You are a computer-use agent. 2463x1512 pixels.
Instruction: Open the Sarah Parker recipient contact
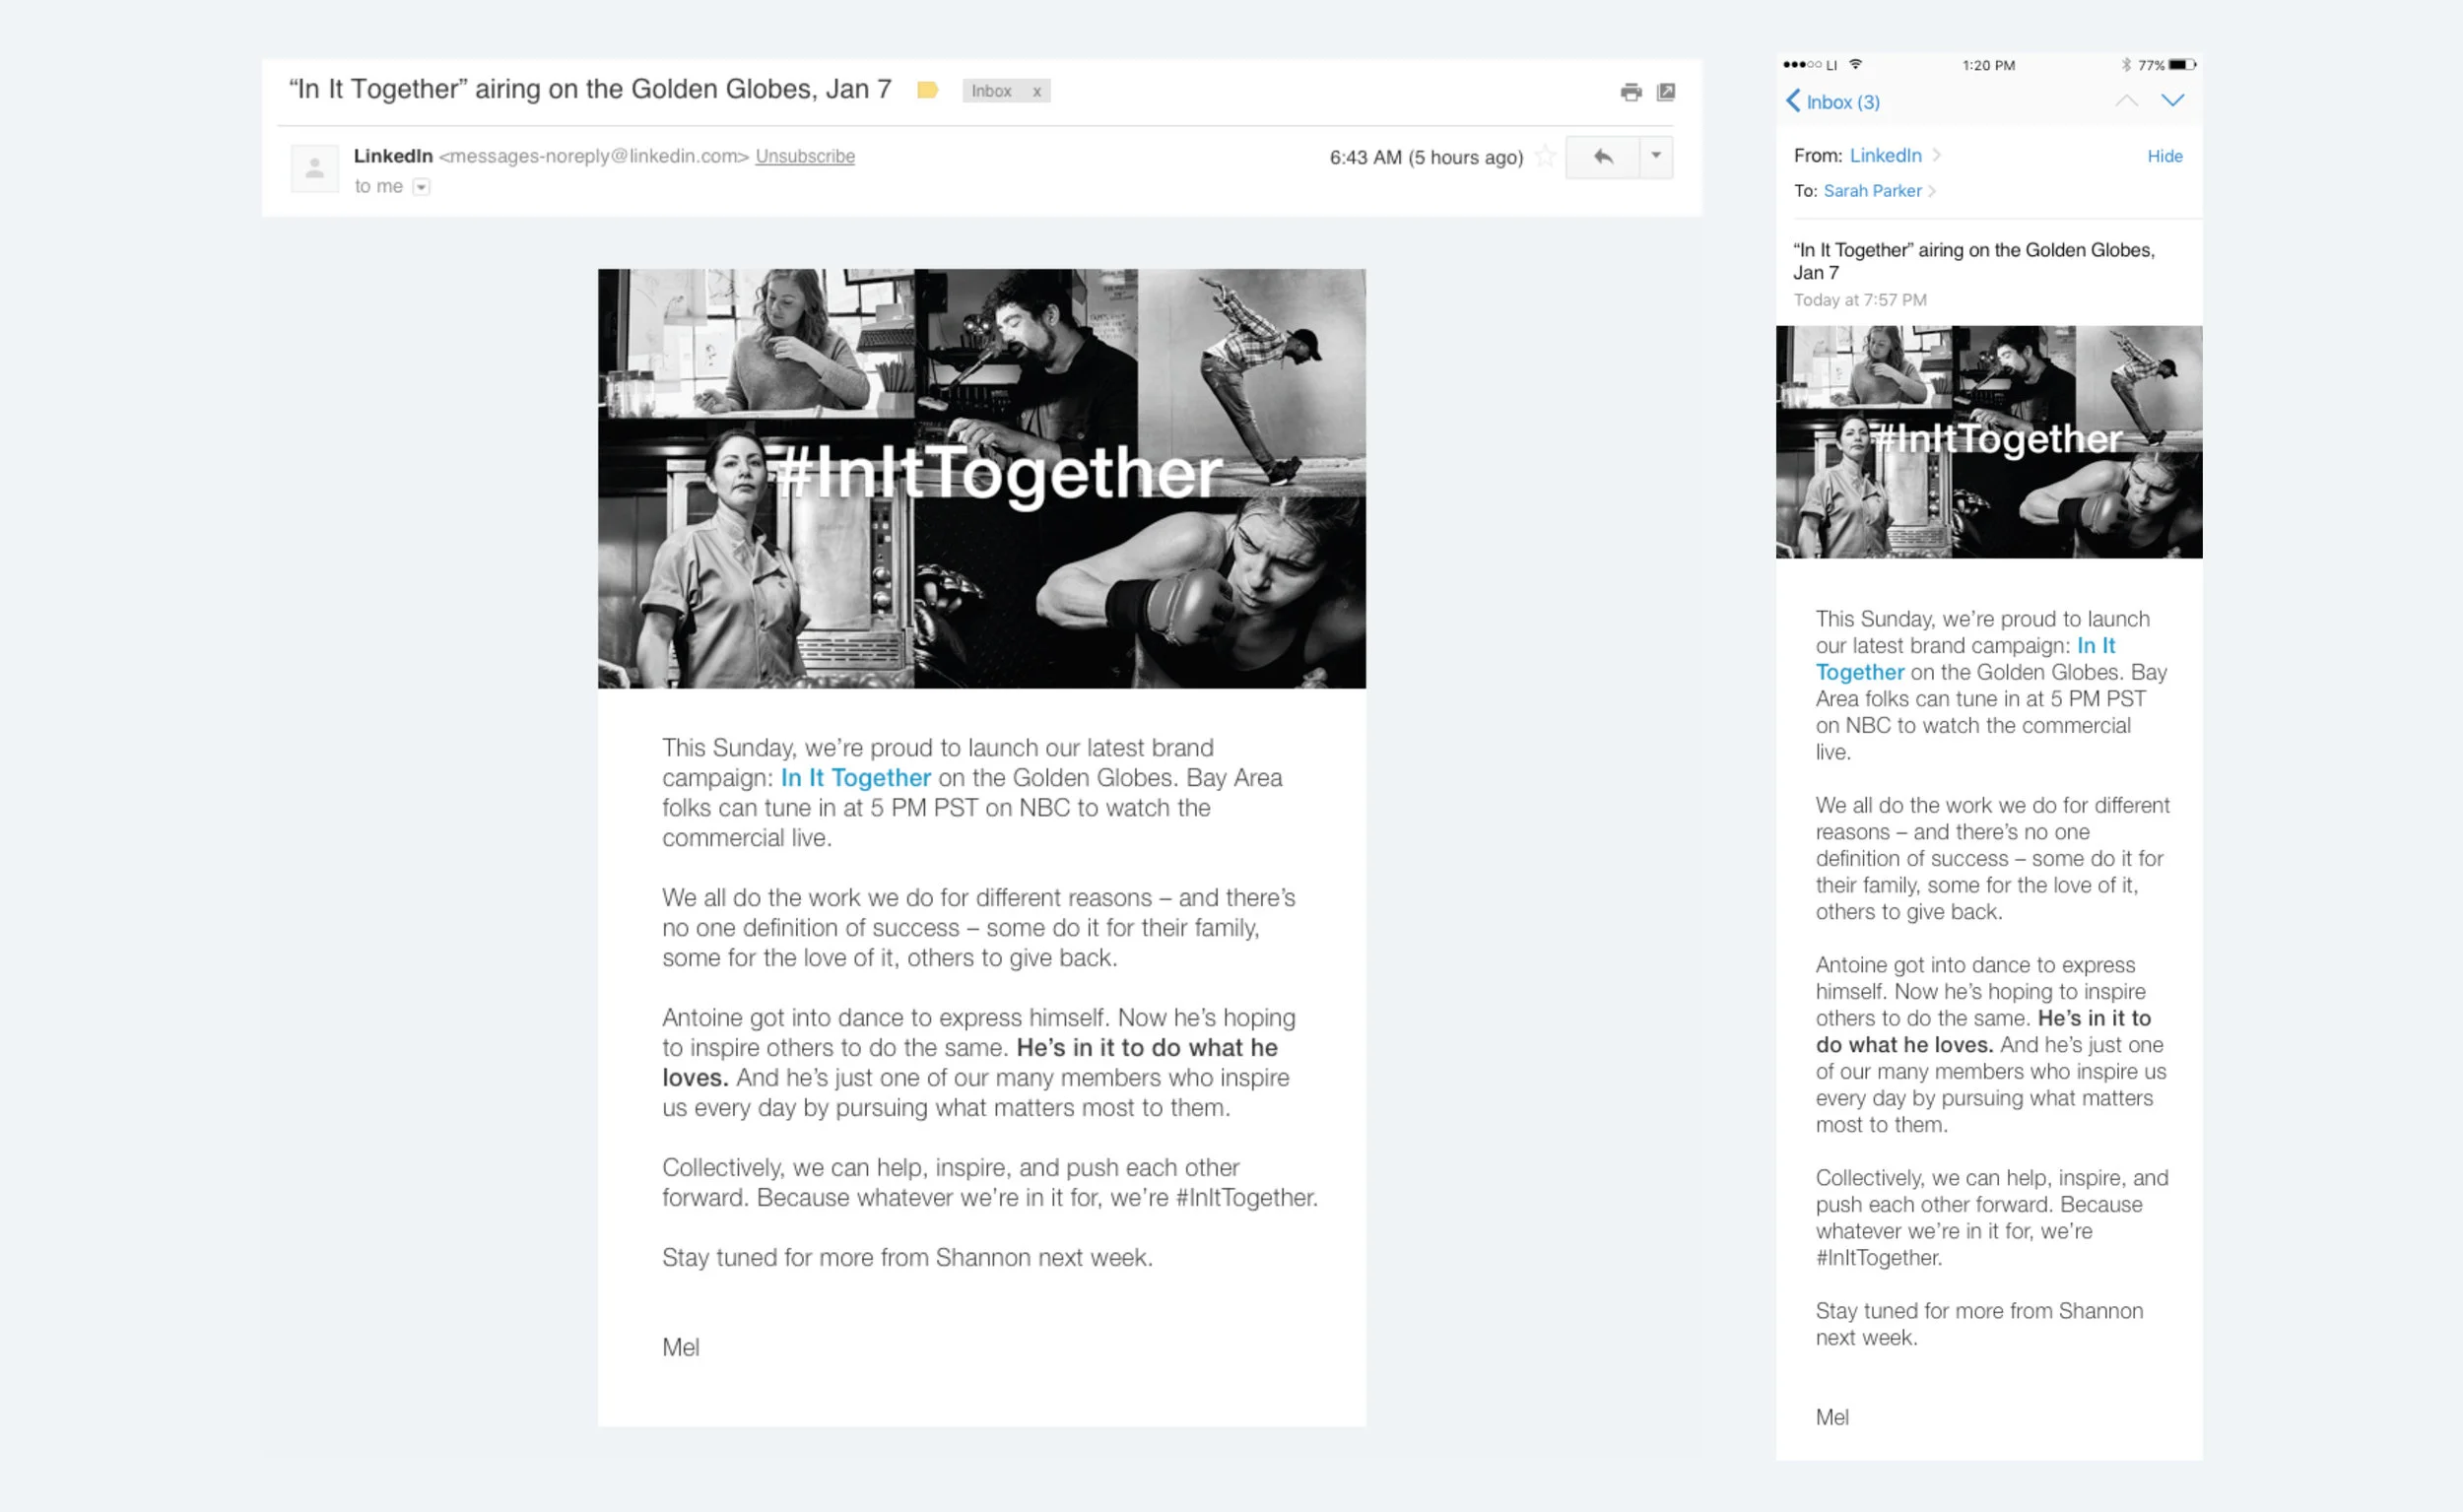click(x=1872, y=191)
